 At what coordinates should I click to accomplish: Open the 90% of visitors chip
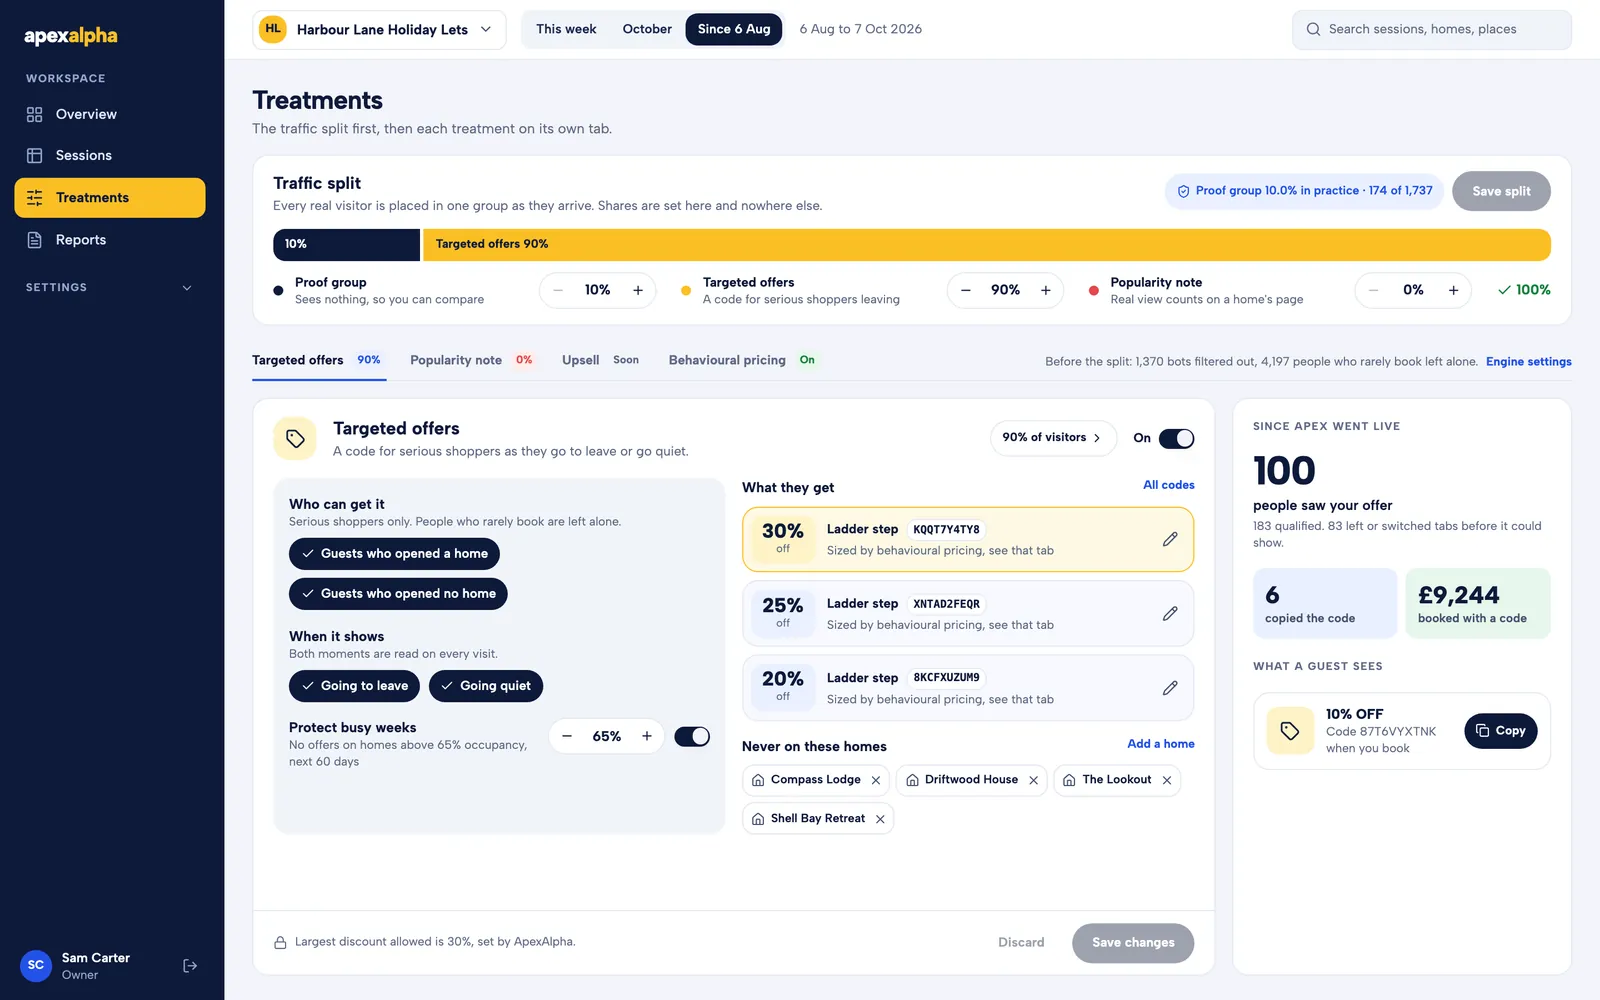[x=1053, y=438]
